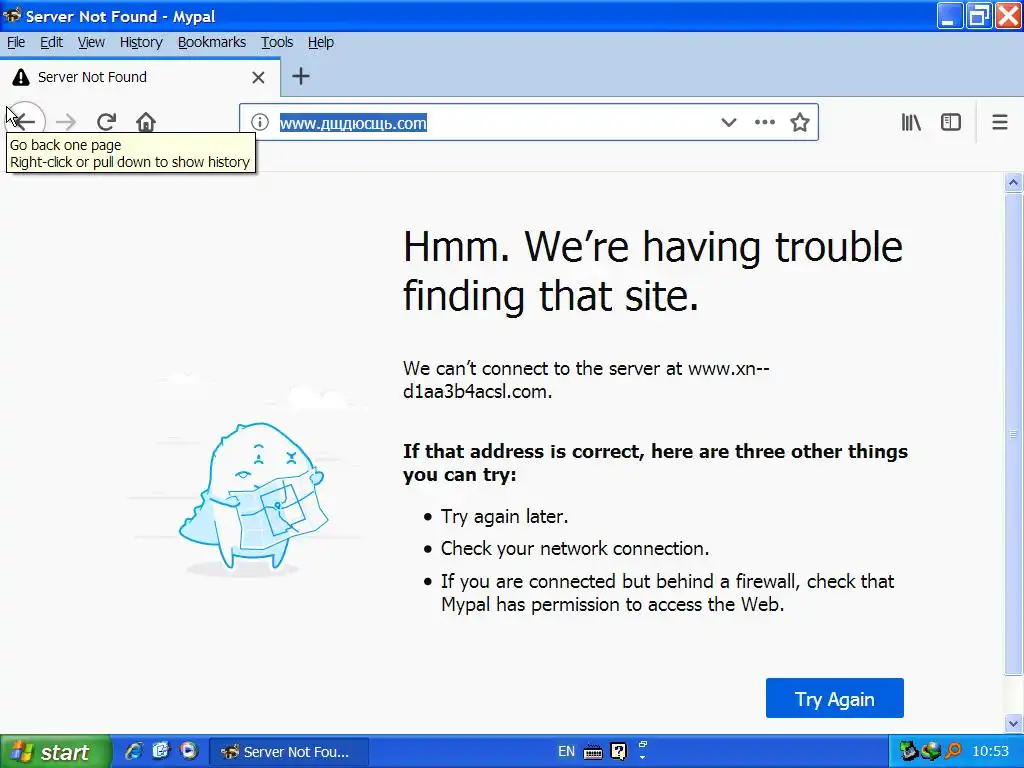Click the EN language indicator

[x=566, y=752]
